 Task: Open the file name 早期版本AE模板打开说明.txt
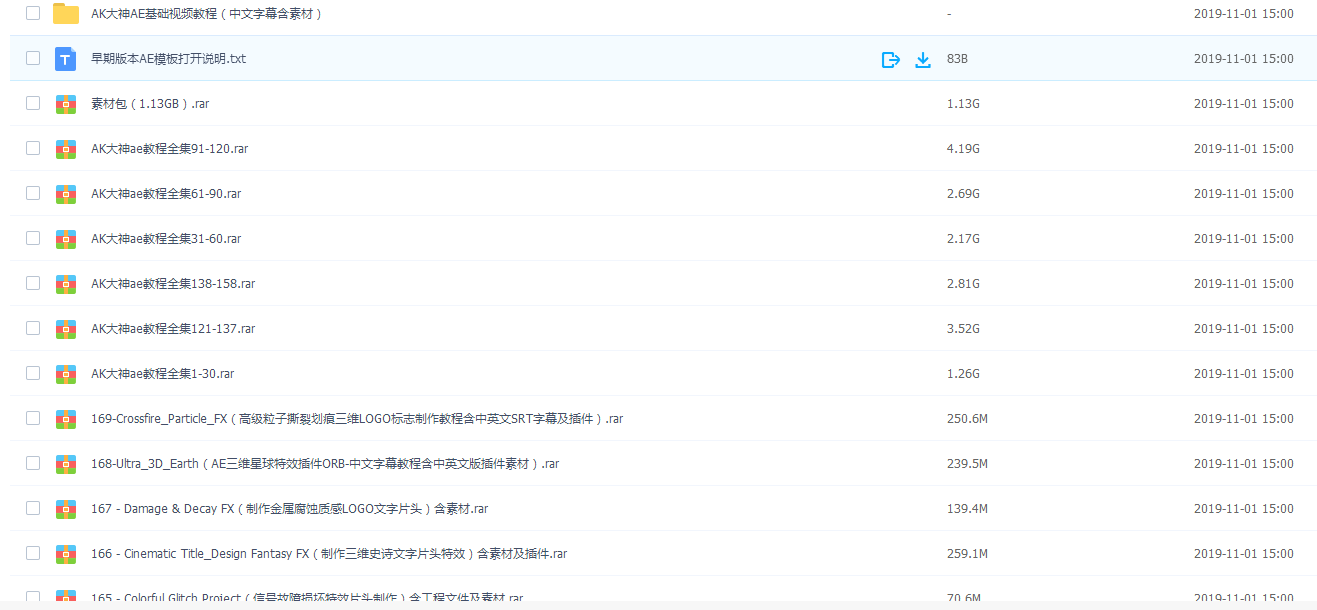tap(168, 59)
